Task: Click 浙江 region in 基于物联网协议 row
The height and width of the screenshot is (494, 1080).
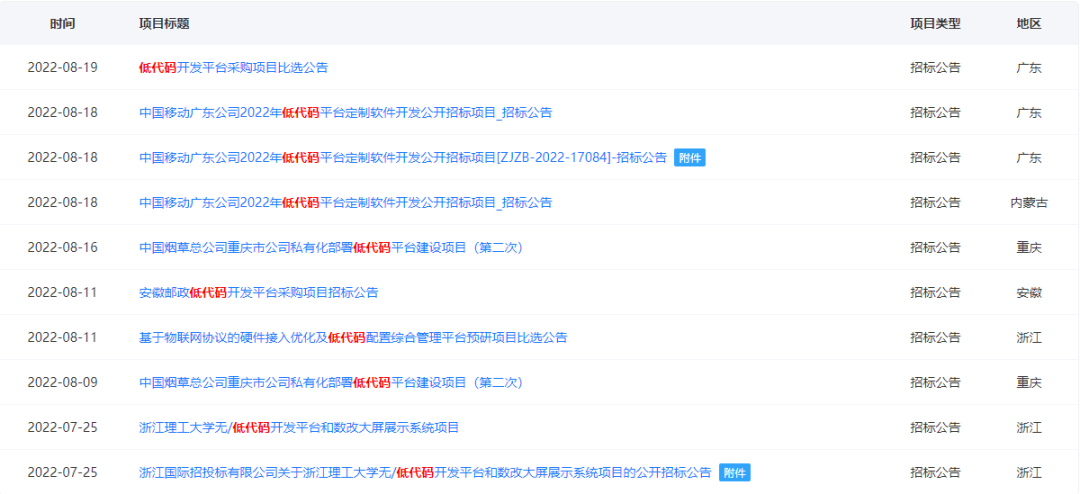Action: click(x=1028, y=338)
